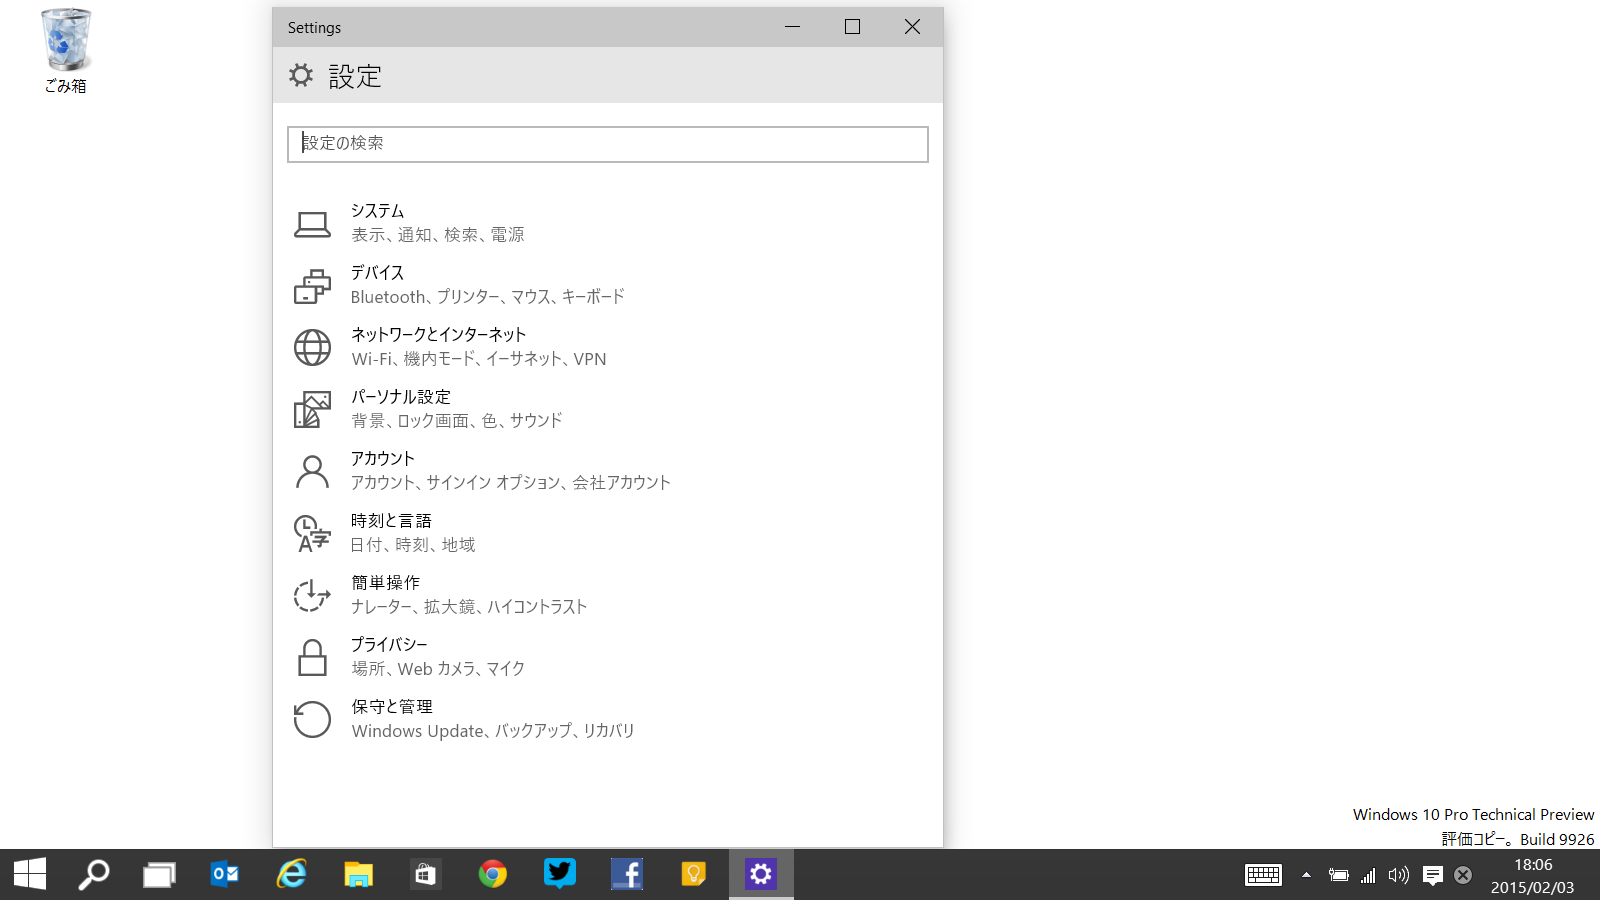Click the デバイス printer icon
The image size is (1600, 900).
(x=312, y=286)
